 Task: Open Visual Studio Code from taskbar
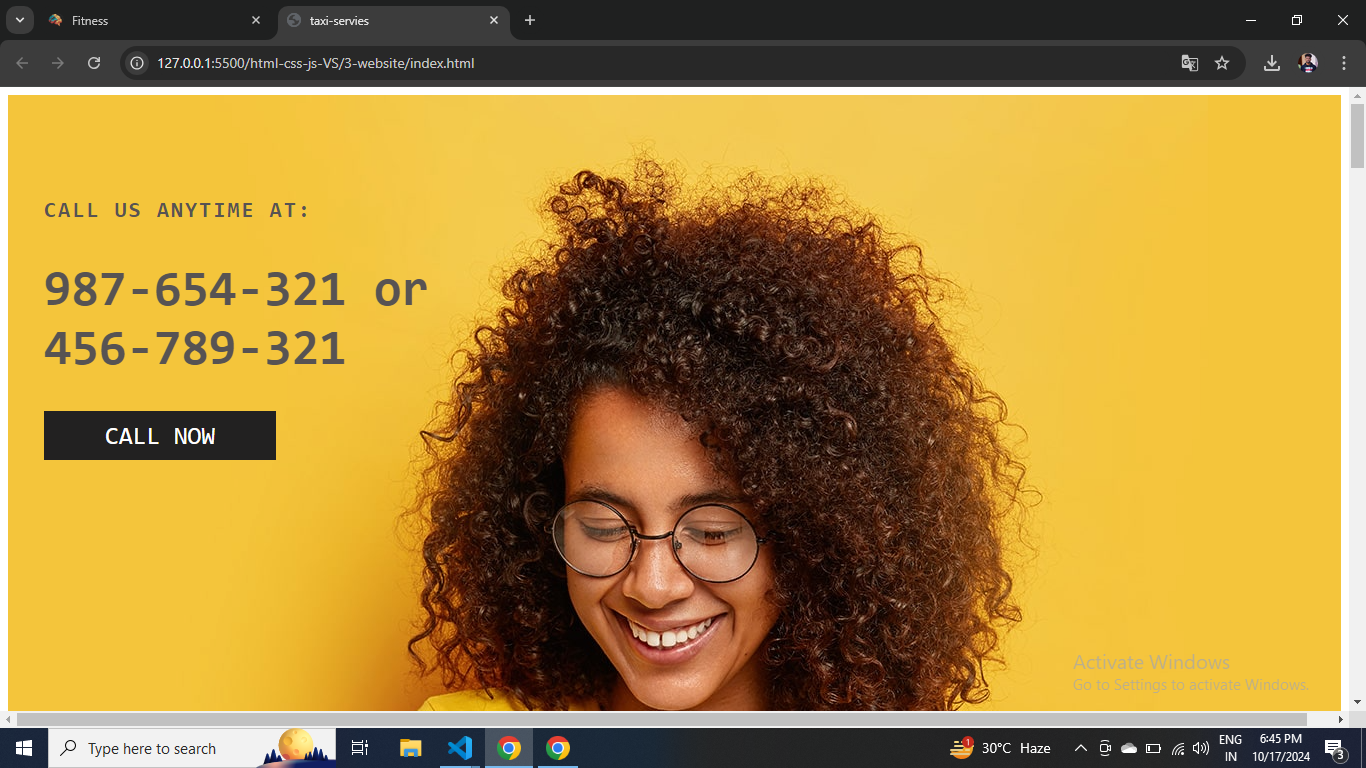point(460,748)
